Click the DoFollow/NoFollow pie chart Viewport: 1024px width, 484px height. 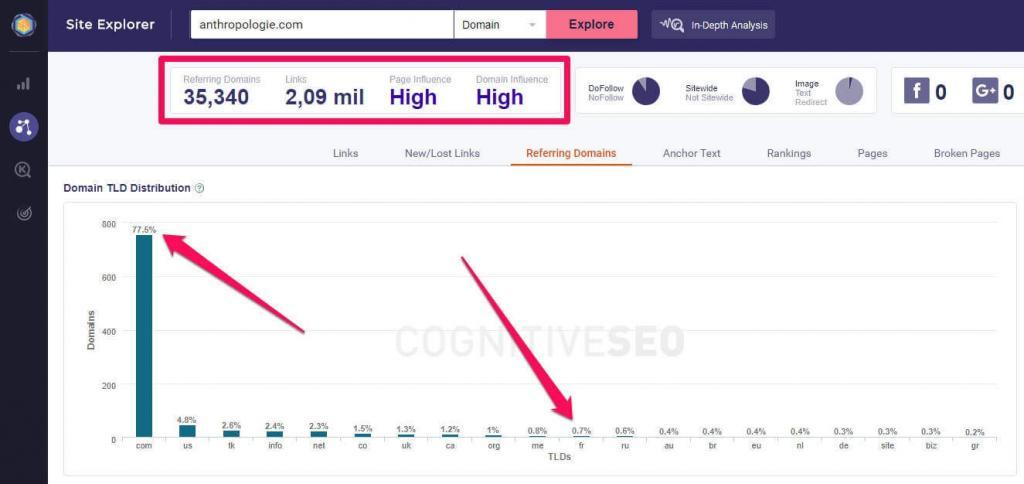pyautogui.click(x=646, y=91)
